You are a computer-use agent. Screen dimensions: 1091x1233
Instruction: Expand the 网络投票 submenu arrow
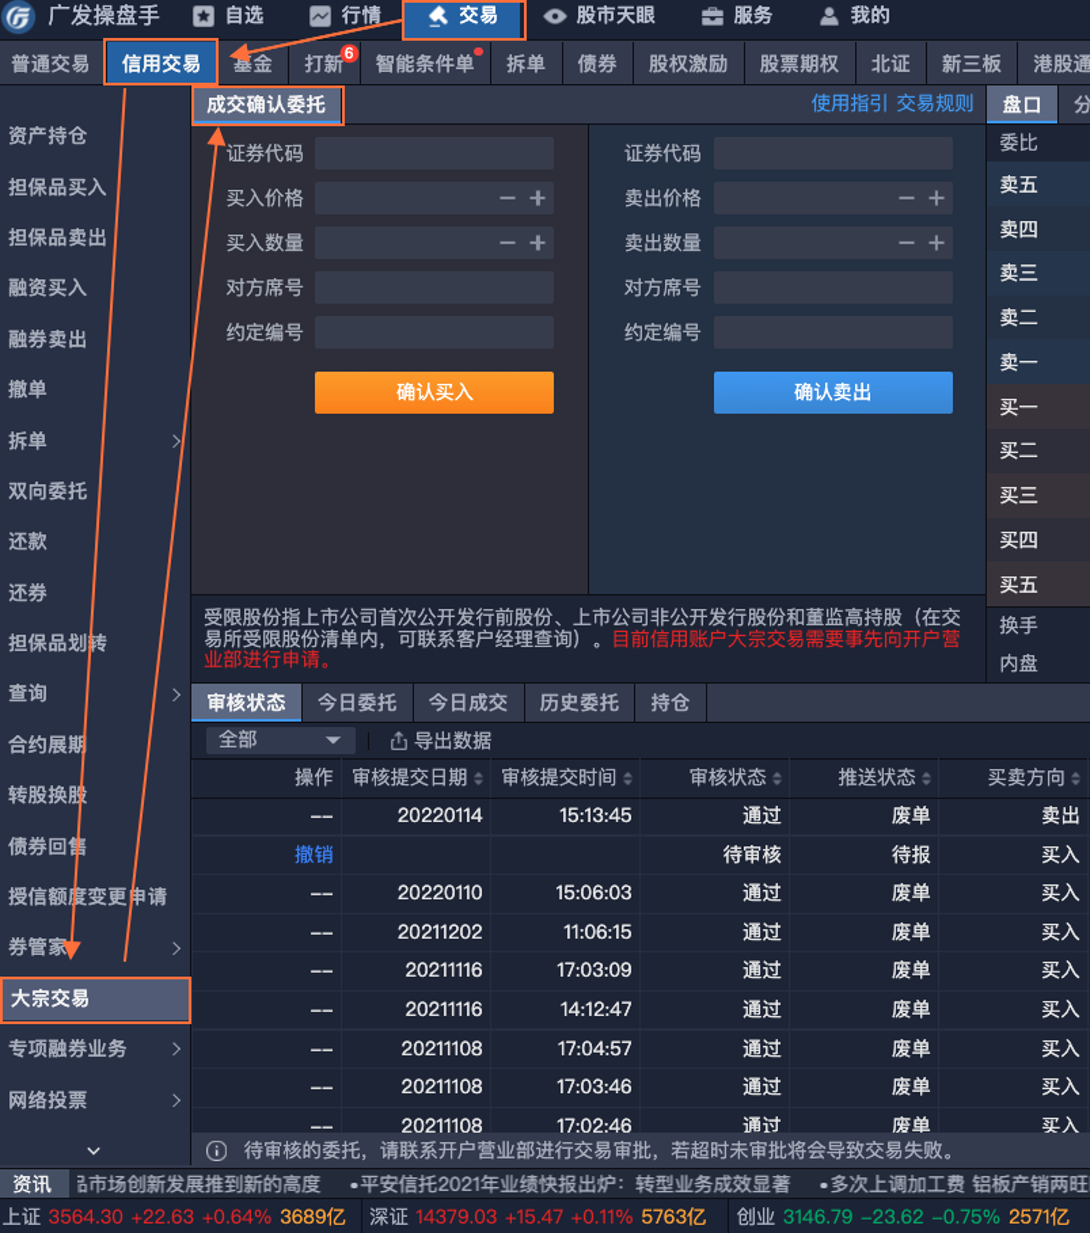click(x=177, y=1100)
